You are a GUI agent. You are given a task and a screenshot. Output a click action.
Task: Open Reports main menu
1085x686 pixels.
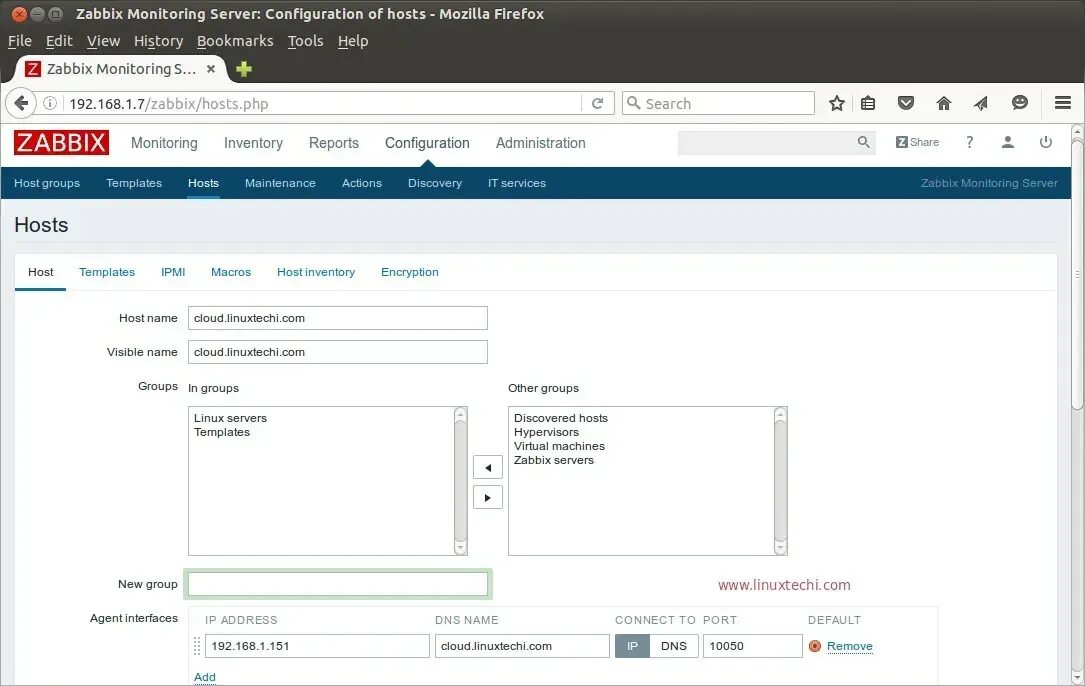[x=334, y=143]
